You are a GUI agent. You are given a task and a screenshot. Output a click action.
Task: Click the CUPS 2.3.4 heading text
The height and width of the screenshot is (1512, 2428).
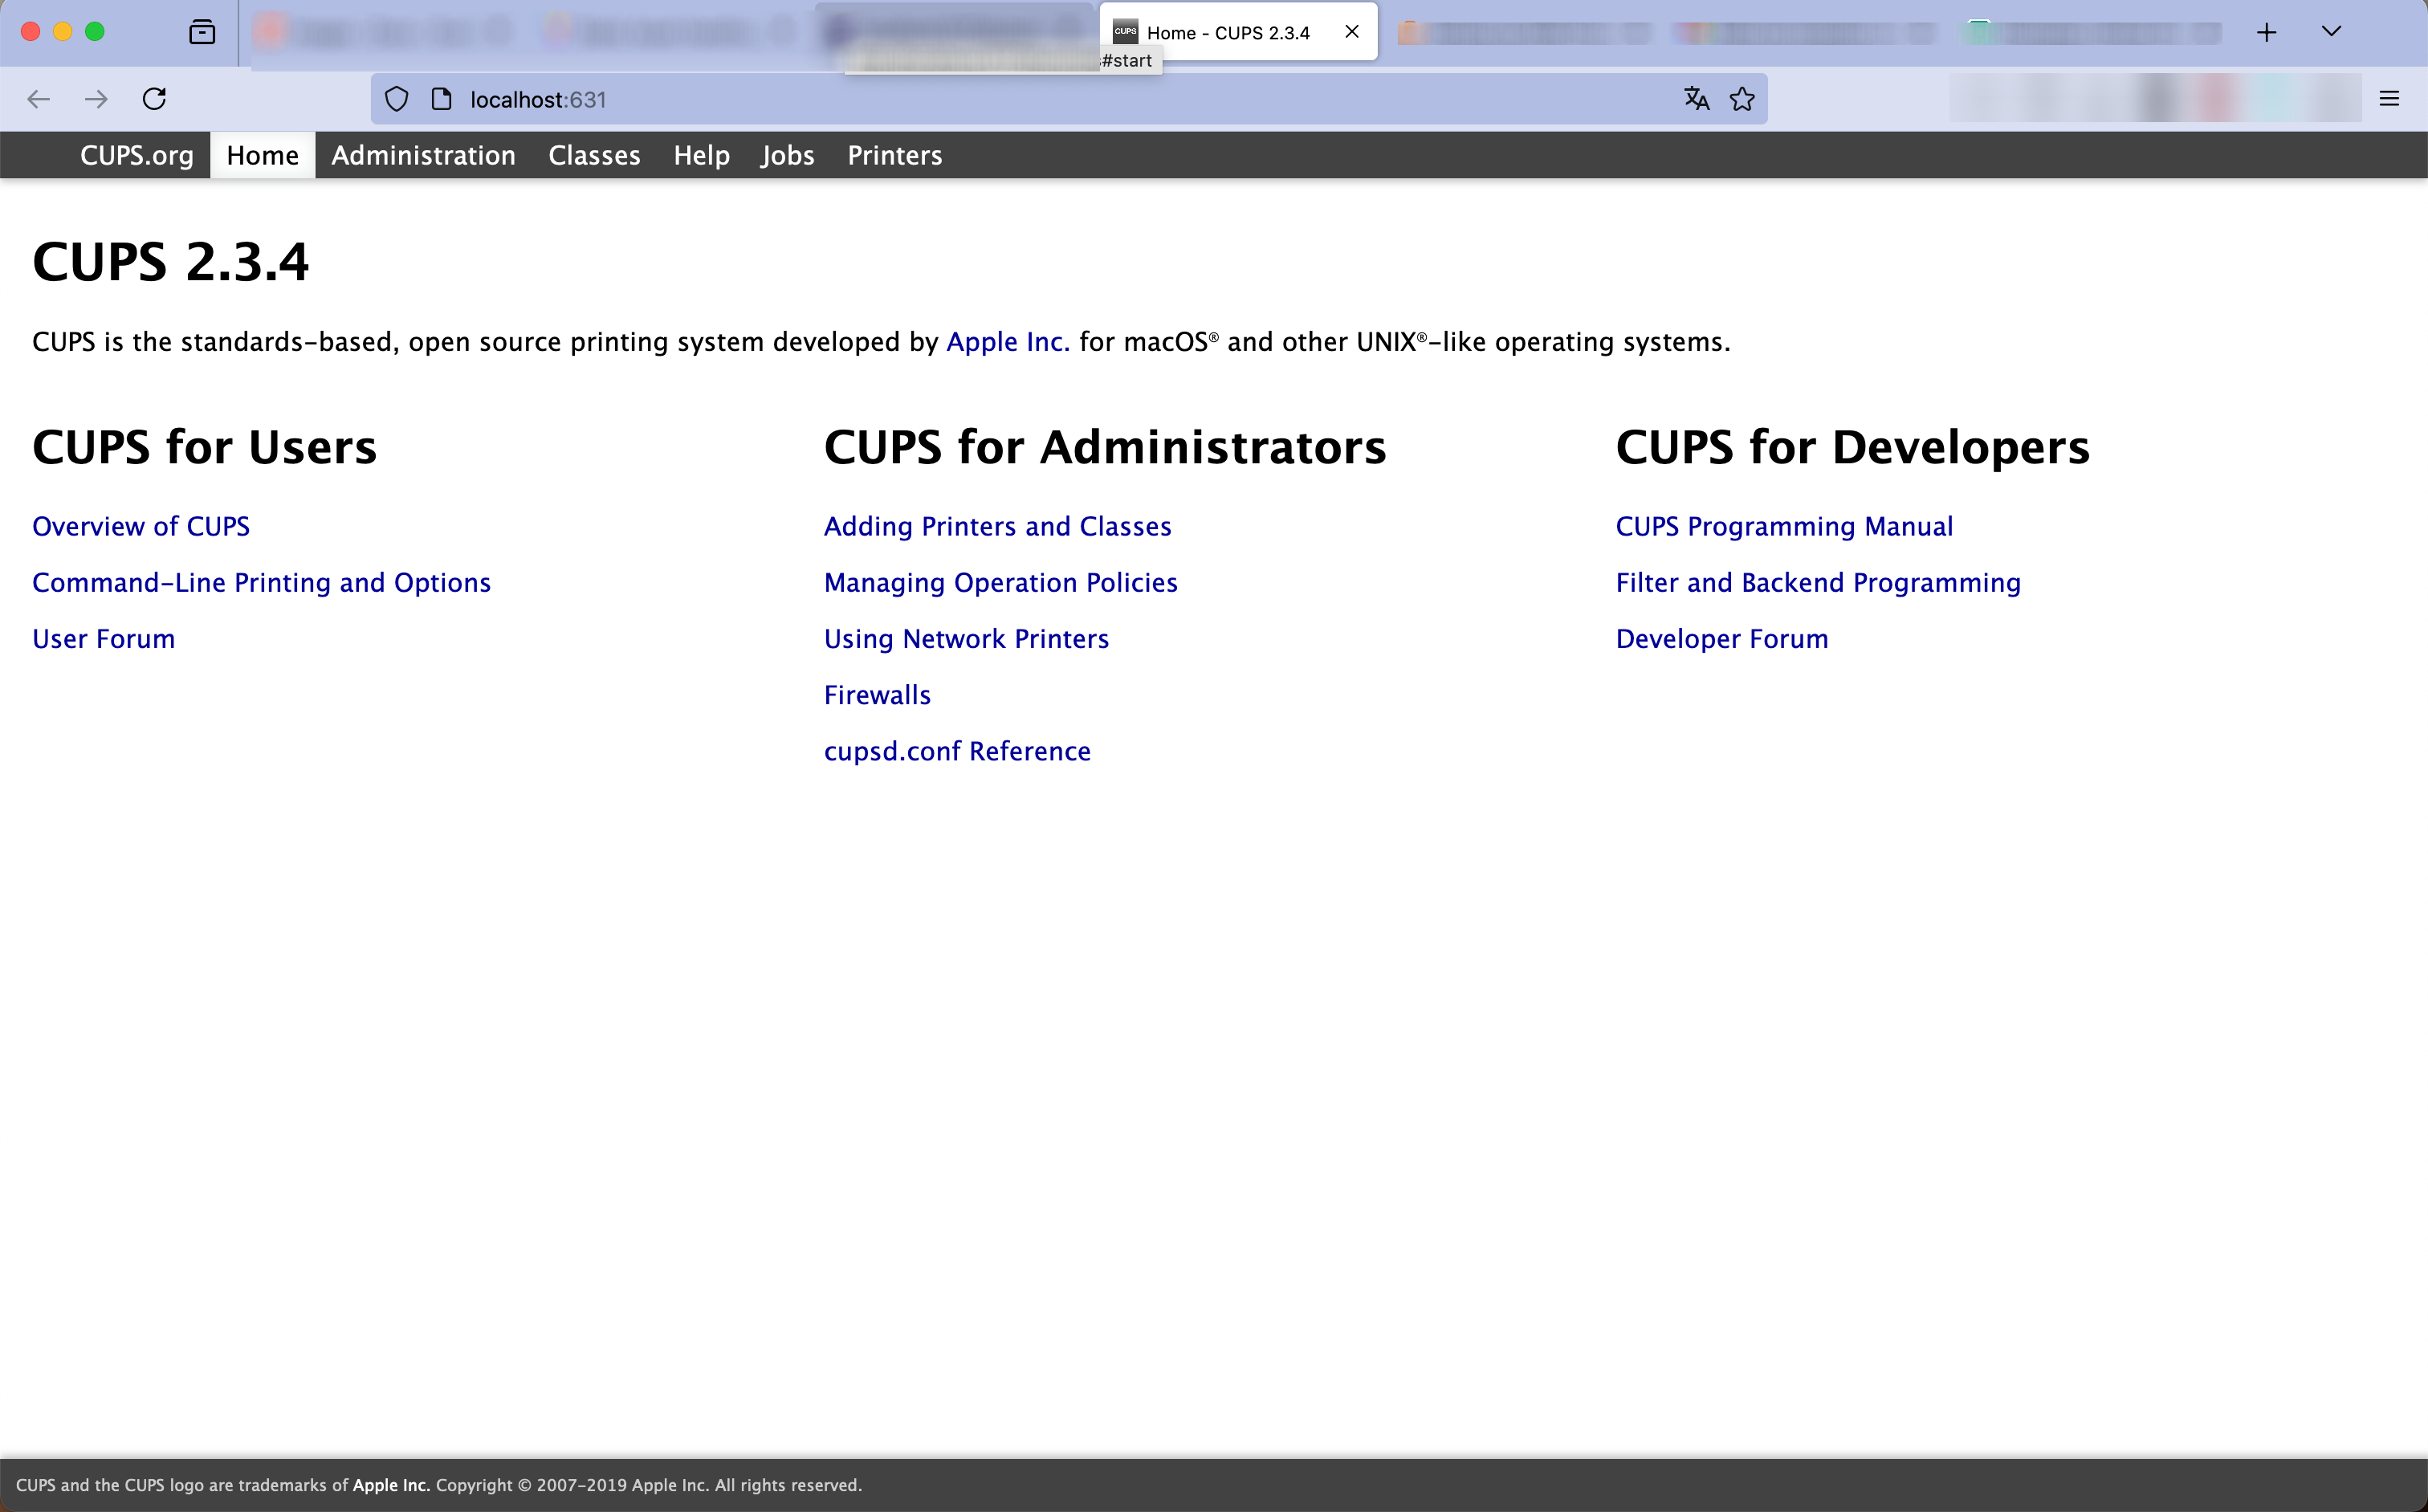[171, 262]
